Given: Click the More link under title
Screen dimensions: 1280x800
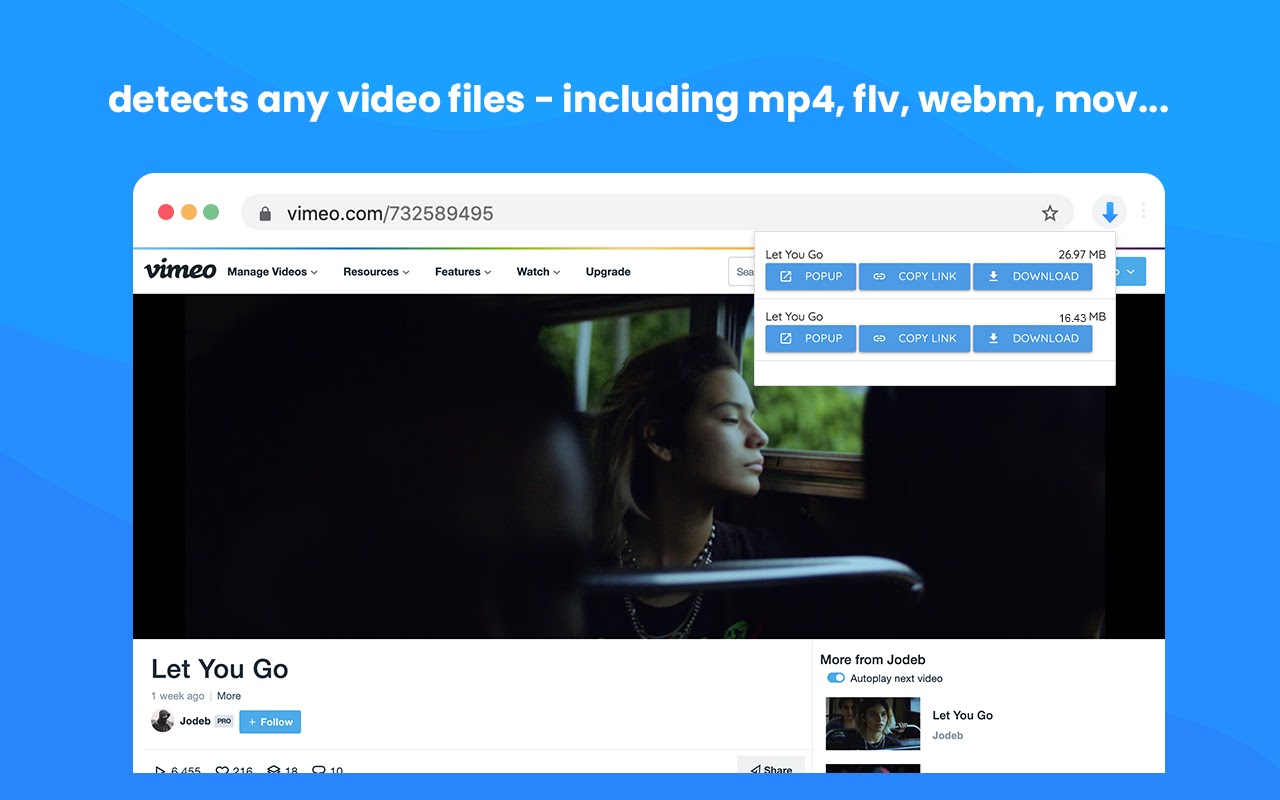Looking at the screenshot, I should 229,696.
